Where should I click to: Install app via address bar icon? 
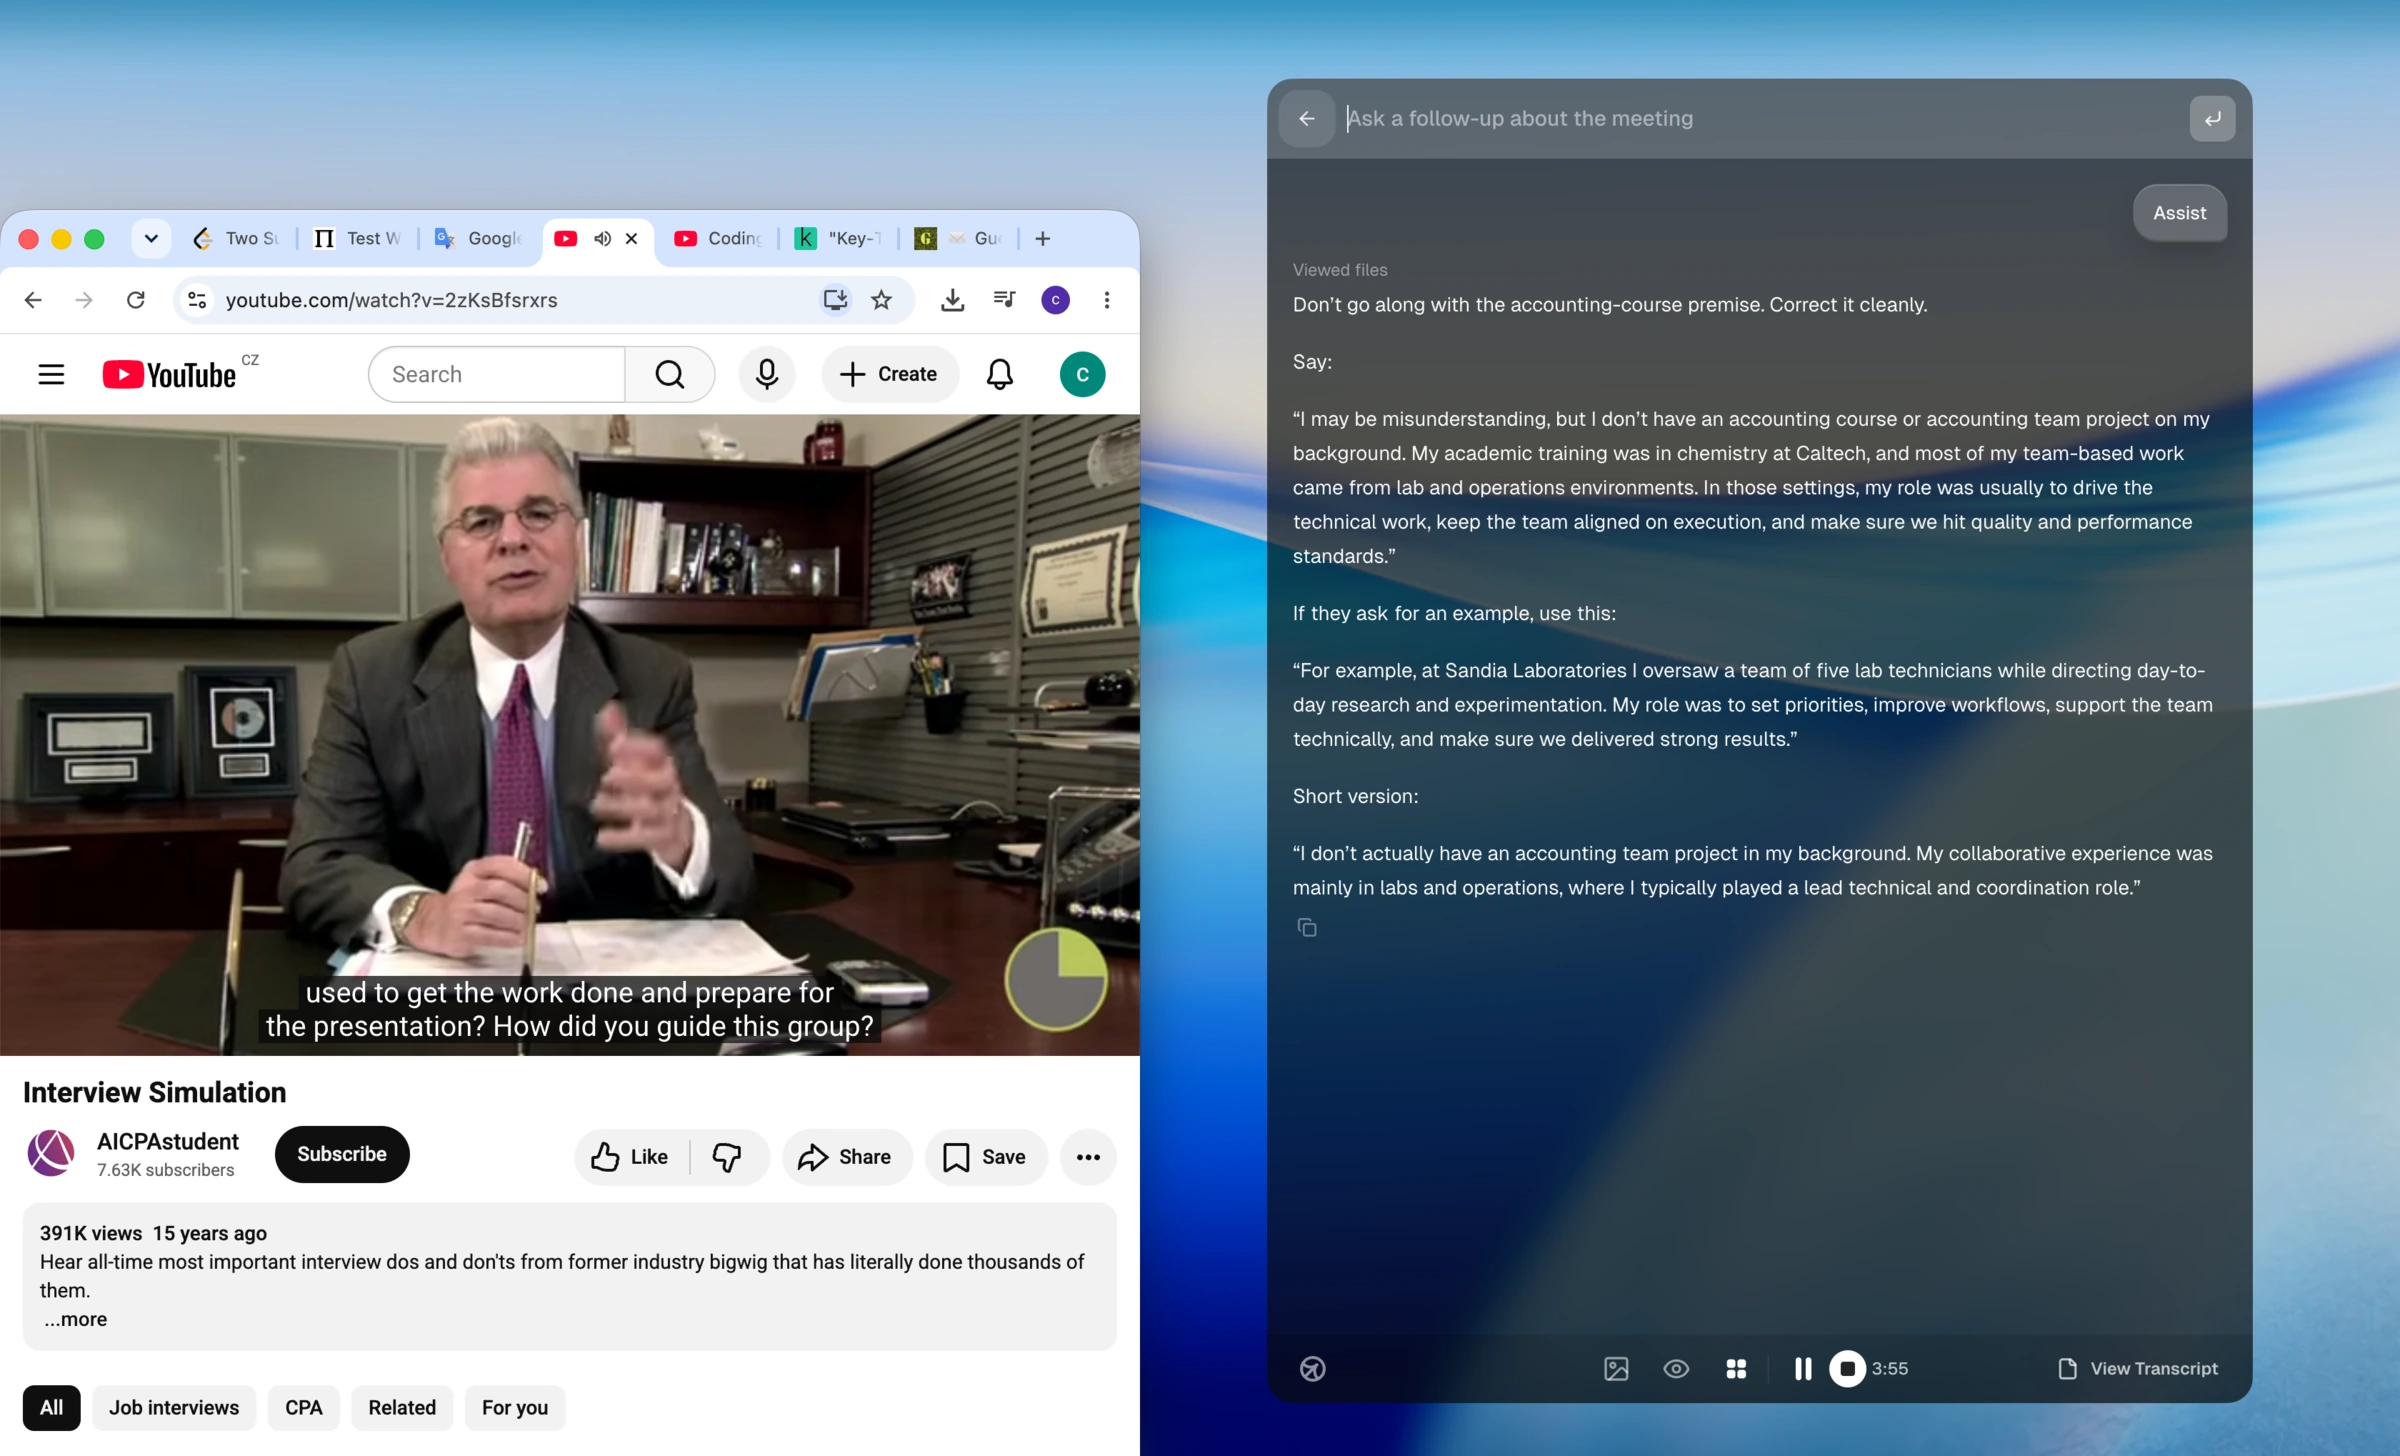[834, 300]
